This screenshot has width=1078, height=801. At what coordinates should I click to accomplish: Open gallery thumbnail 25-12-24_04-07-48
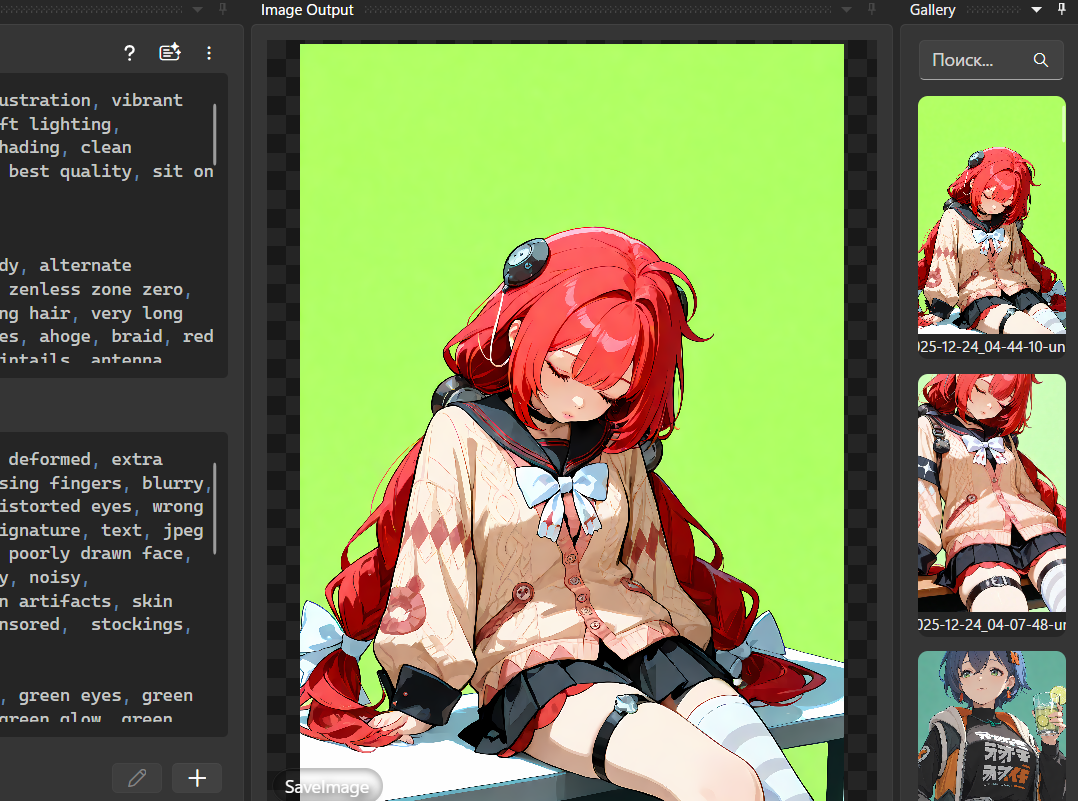[x=991, y=493]
